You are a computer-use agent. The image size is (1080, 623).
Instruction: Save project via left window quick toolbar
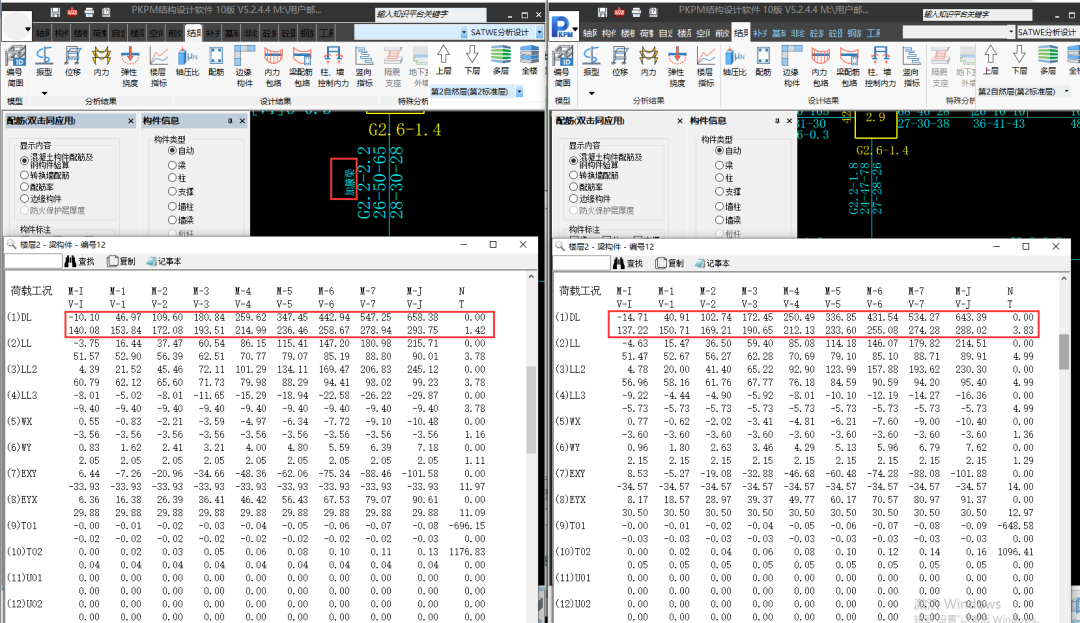(56, 12)
